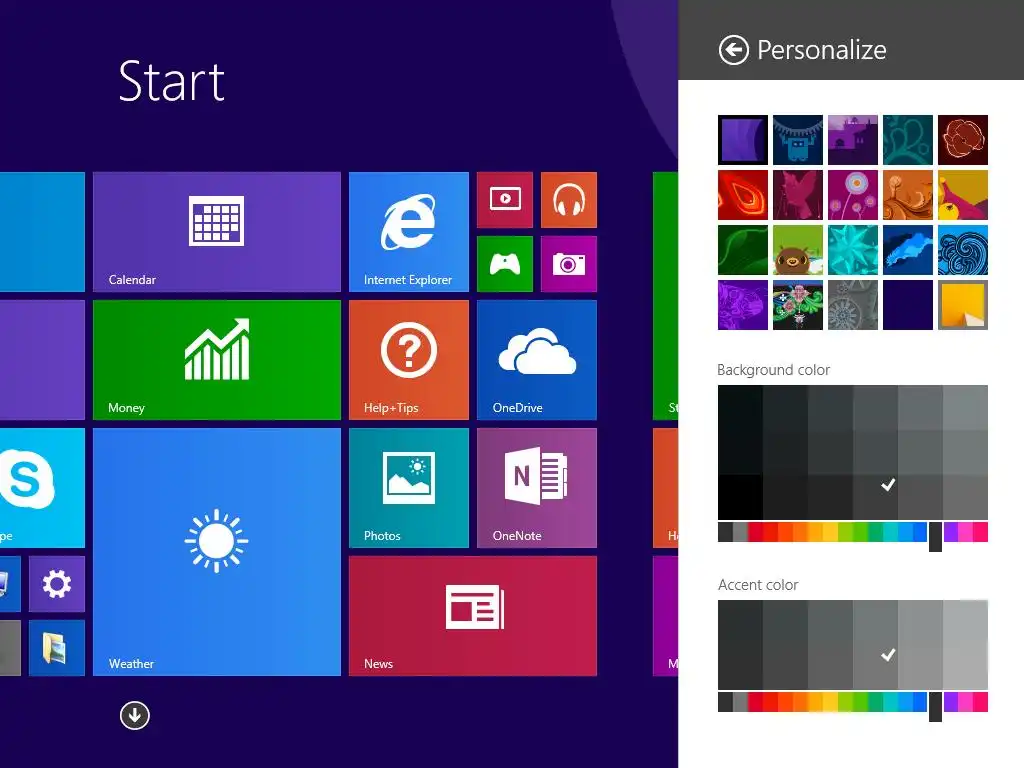Choose the yellow desktop wallpaper background thumbnail
This screenshot has width=1024, height=768.
(x=963, y=305)
